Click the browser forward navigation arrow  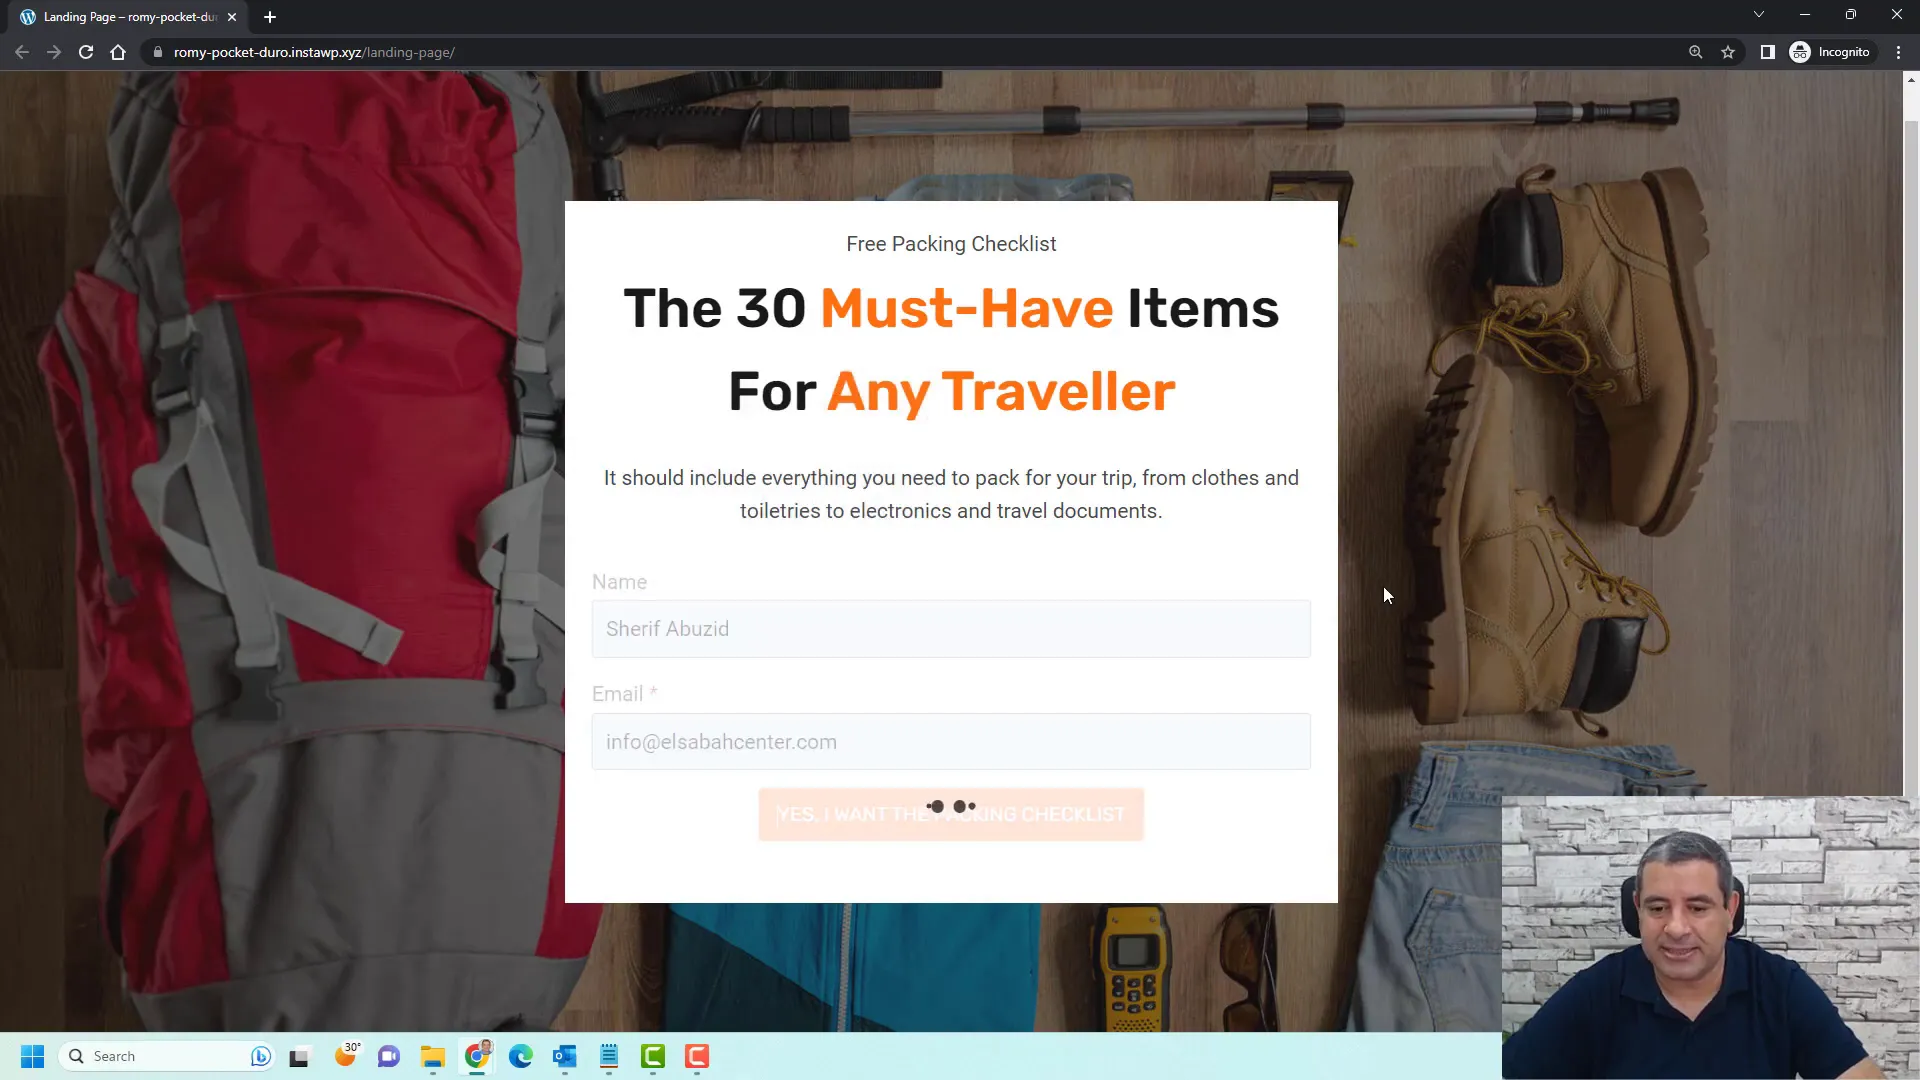click(53, 51)
